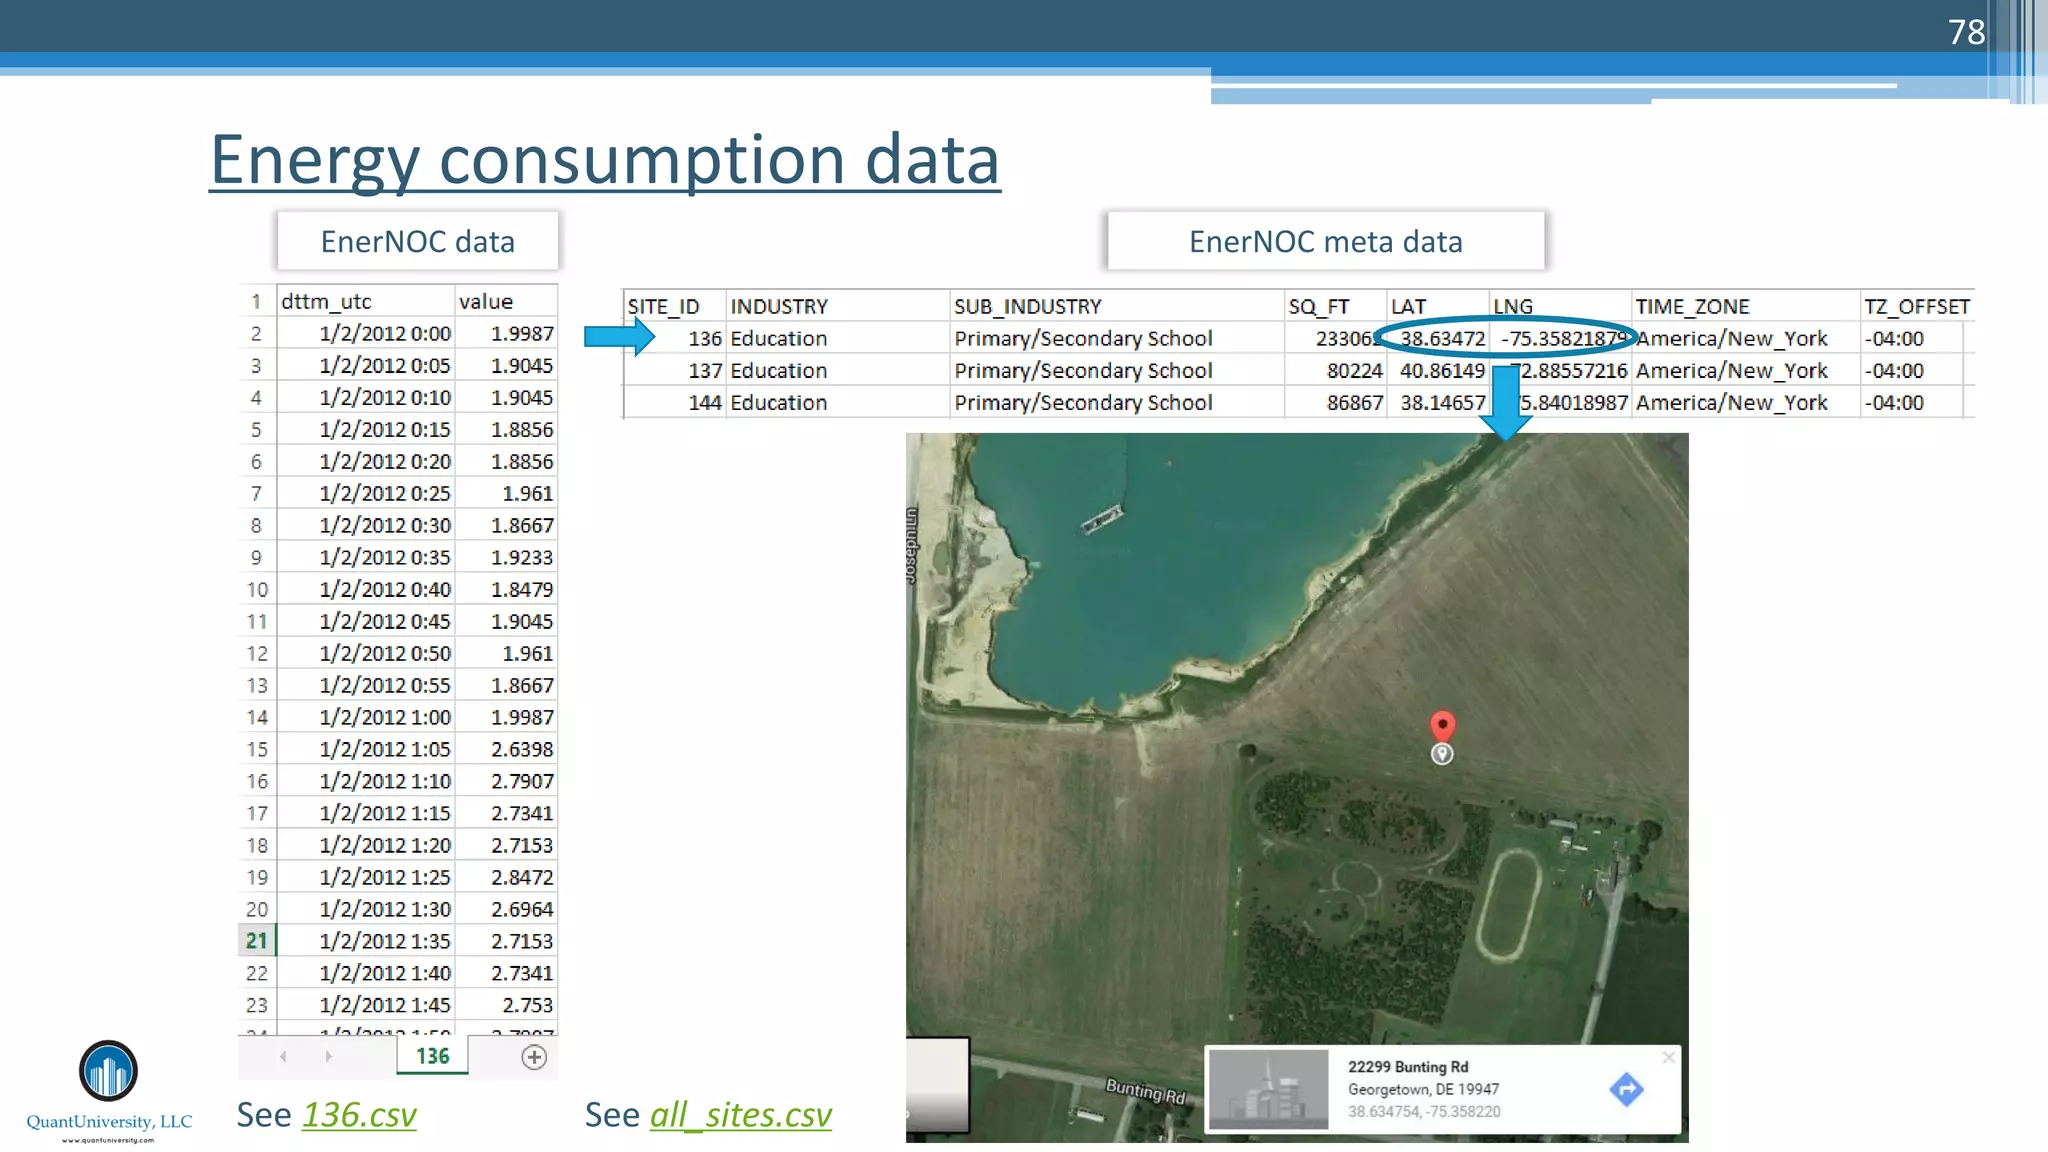The image size is (2048, 1152).
Task: Click the EnerNOC meta data label box
Action: (1326, 241)
